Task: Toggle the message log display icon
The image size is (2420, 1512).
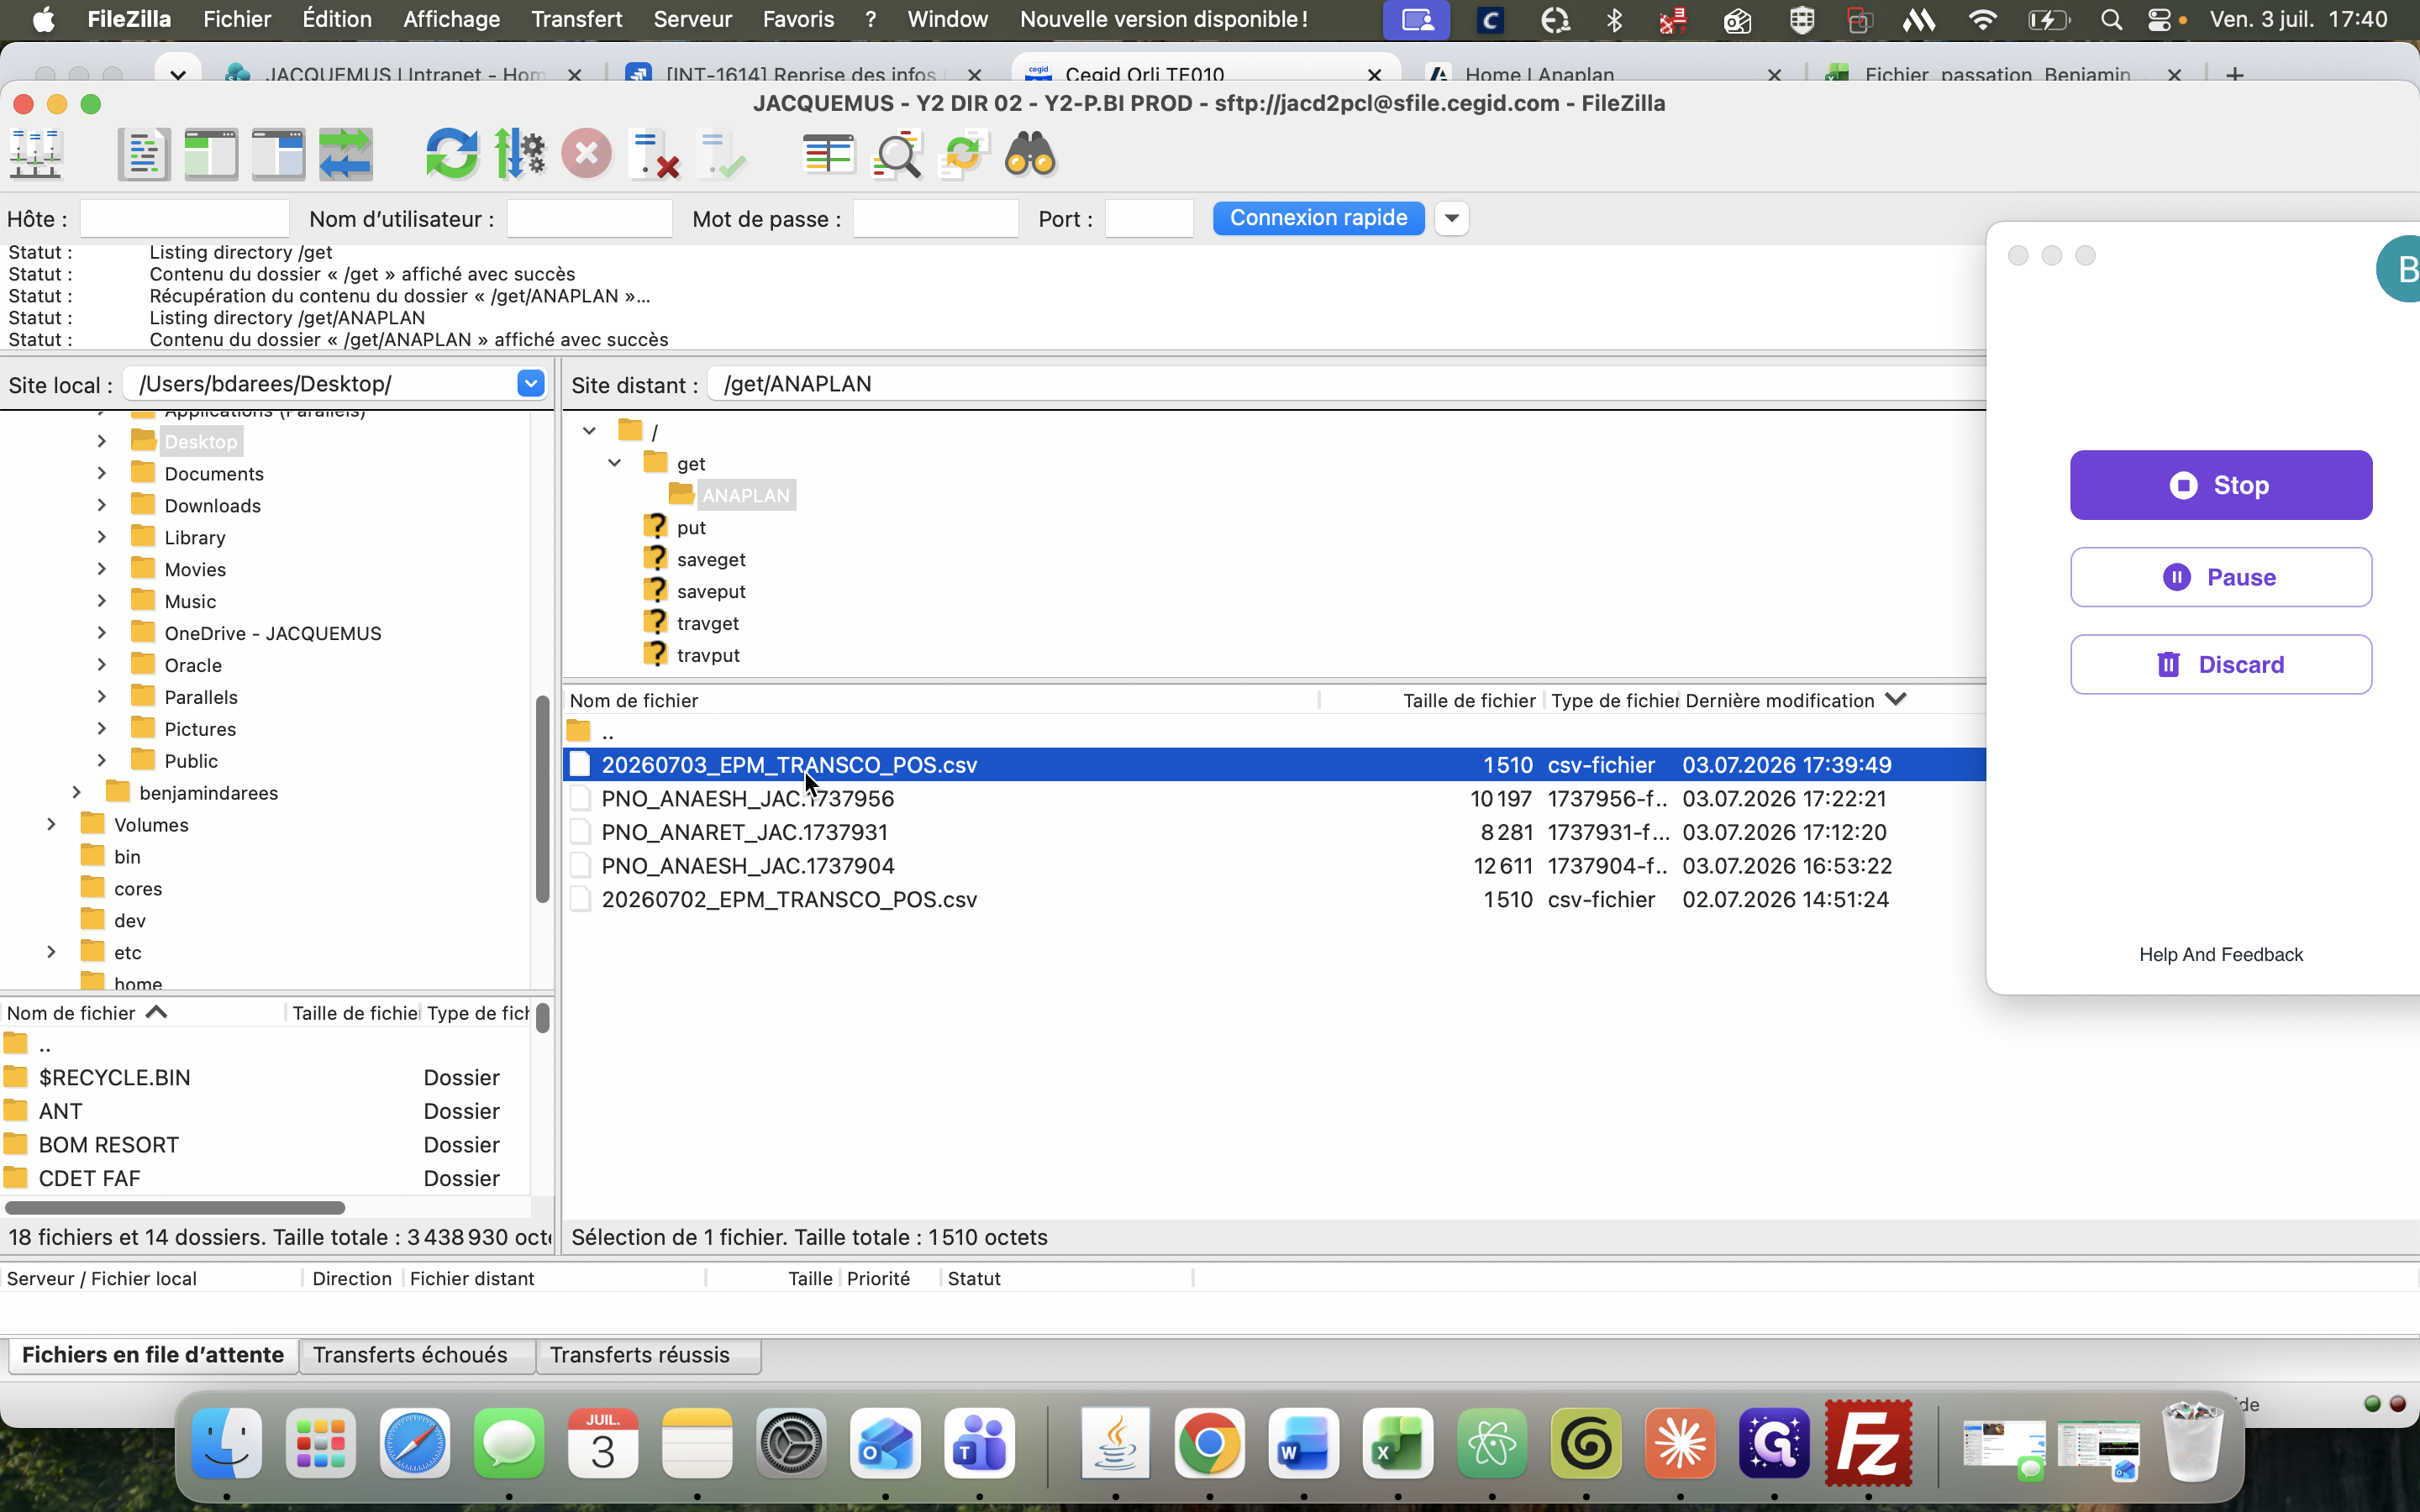Action: click(x=143, y=155)
